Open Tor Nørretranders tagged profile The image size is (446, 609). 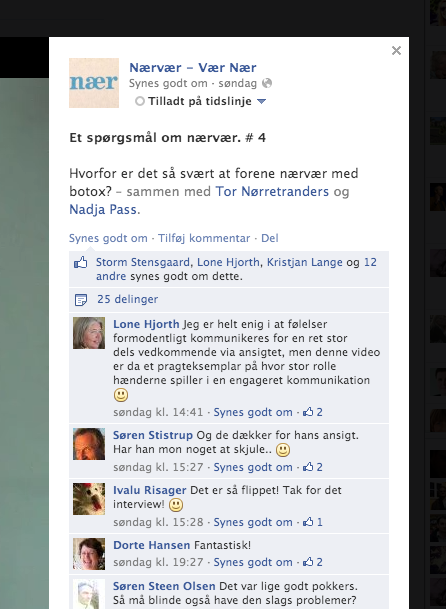click(272, 191)
